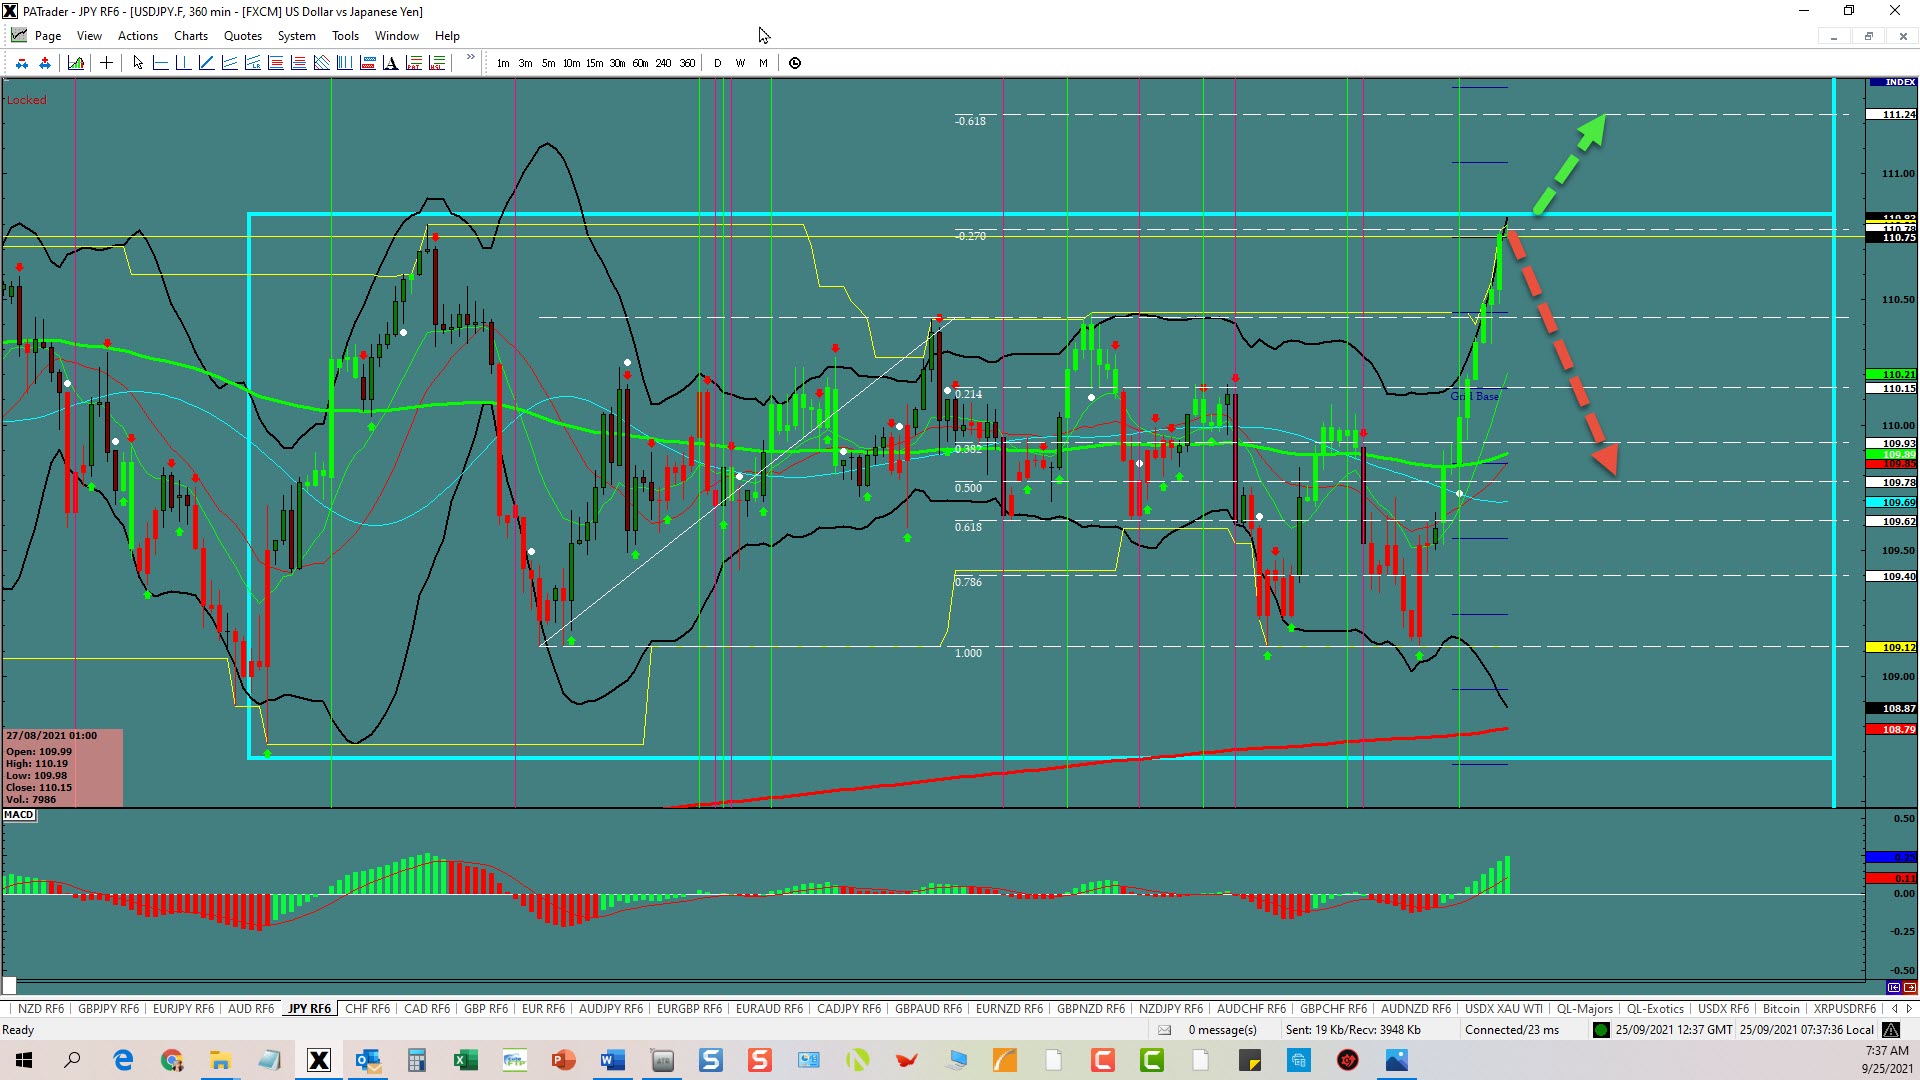Viewport: 1920px width, 1080px height.
Task: Select the horizontal line drawing tool
Action: tap(160, 63)
